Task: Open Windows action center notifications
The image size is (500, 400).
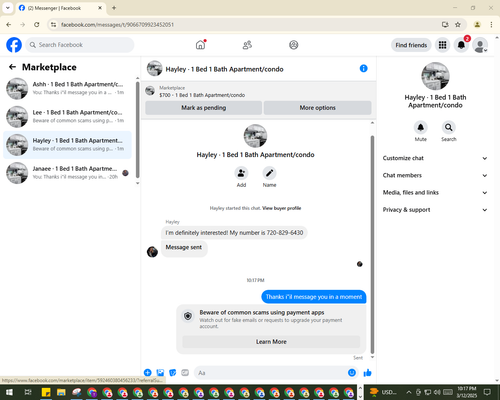Action: pos(487,392)
